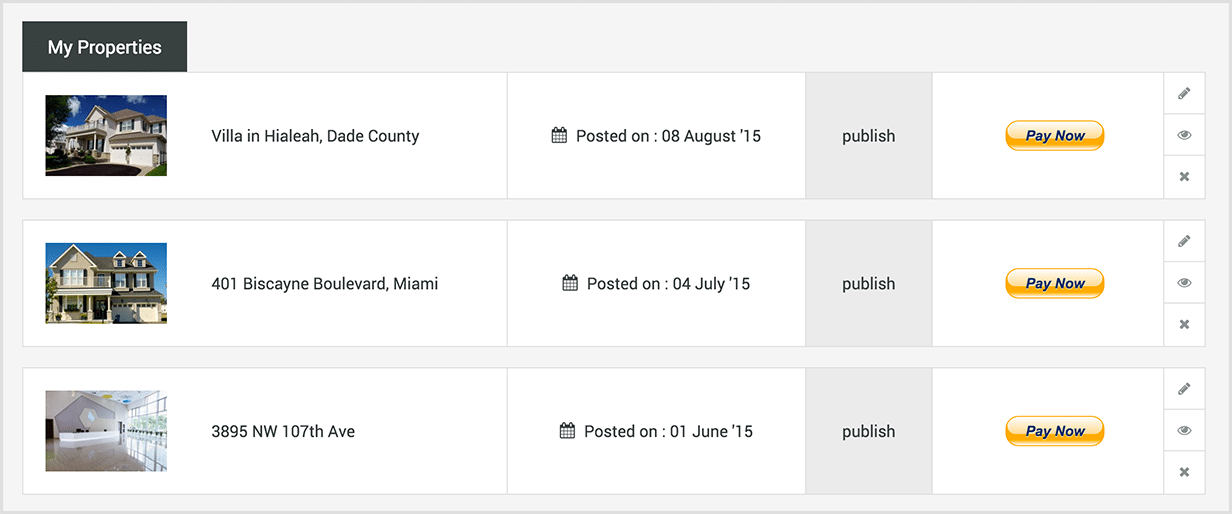
Task: Pay now for 3895 NW 107th Ave
Action: tap(1054, 431)
